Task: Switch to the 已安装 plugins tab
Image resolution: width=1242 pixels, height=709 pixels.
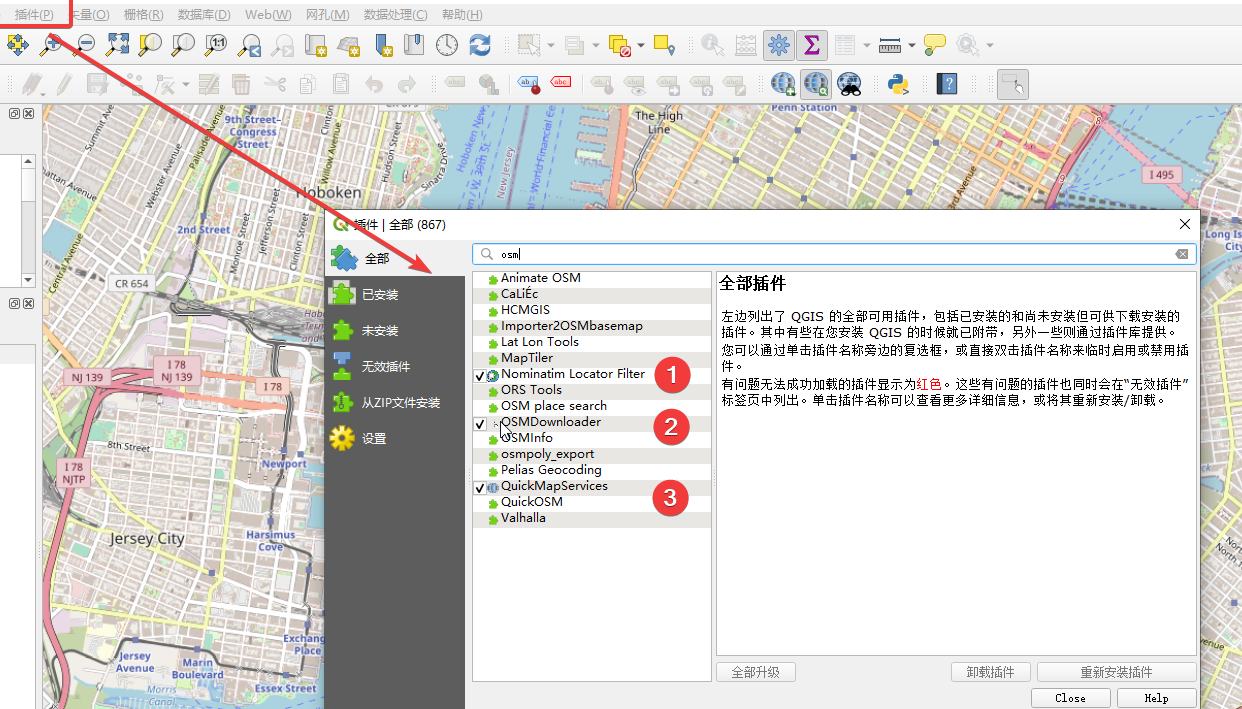Action: tap(395, 294)
